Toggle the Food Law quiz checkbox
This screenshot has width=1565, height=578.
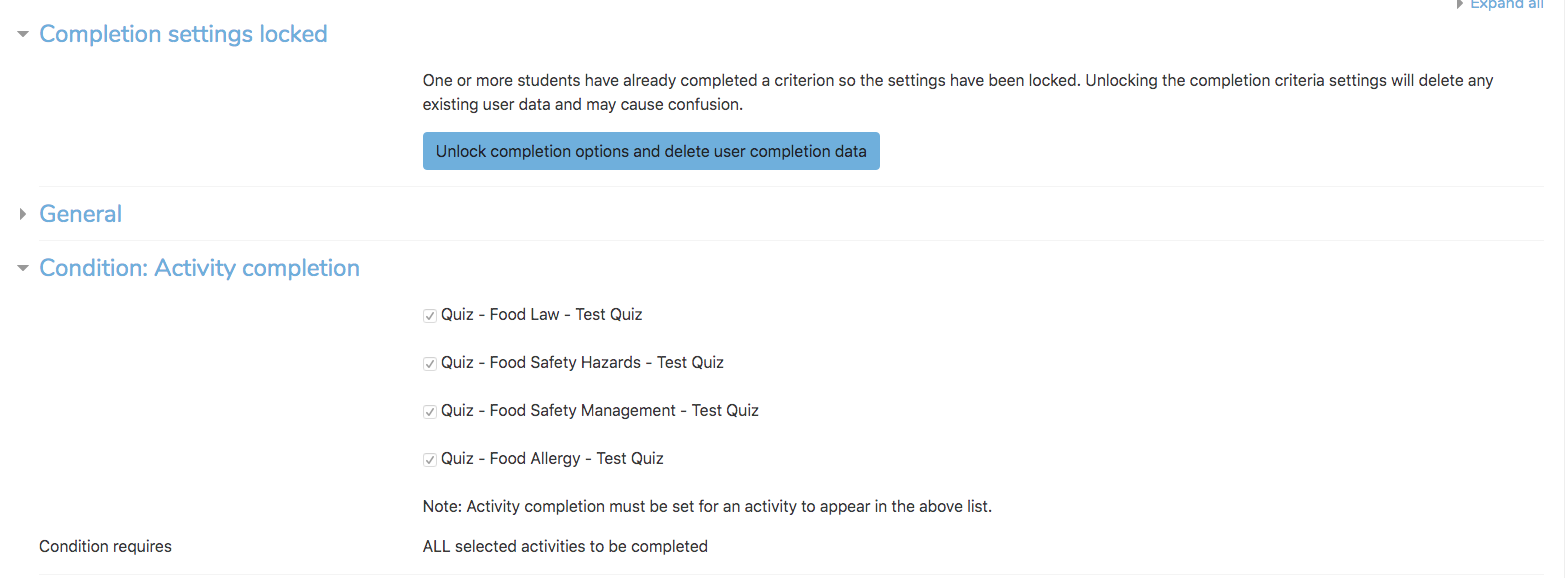pyautogui.click(x=430, y=316)
